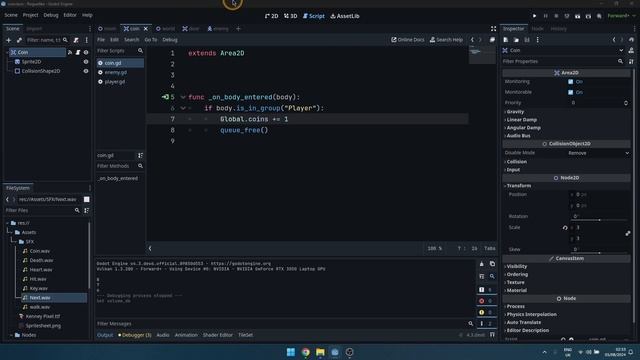Click signal connection icon on line 5
The height and width of the screenshot is (360, 640).
(165, 97)
